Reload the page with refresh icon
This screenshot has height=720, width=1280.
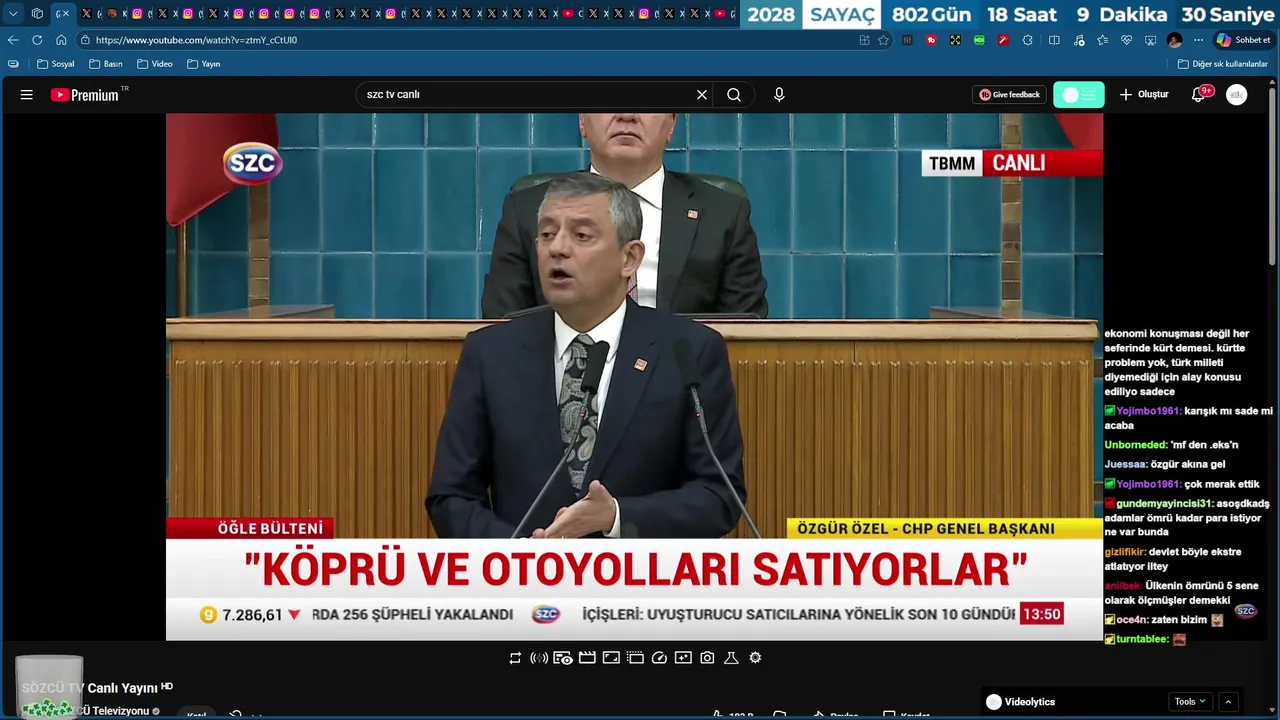[37, 40]
